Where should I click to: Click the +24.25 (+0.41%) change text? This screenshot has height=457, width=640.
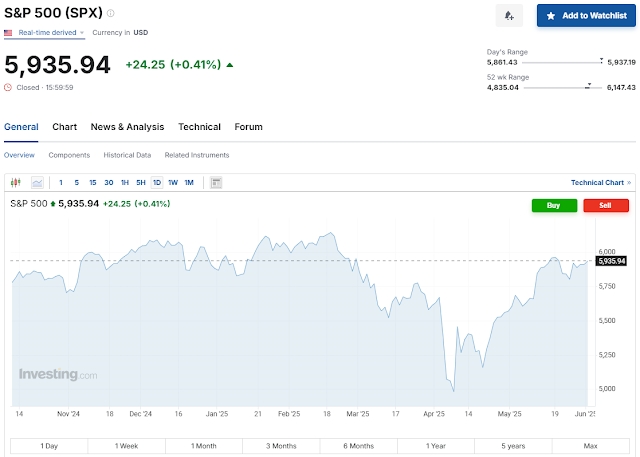tap(173, 64)
